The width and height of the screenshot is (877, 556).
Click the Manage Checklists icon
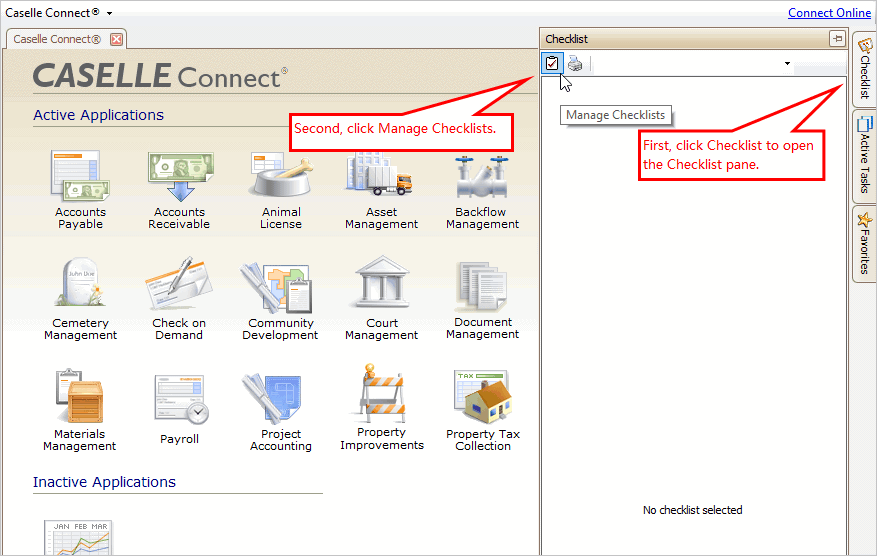tap(552, 63)
